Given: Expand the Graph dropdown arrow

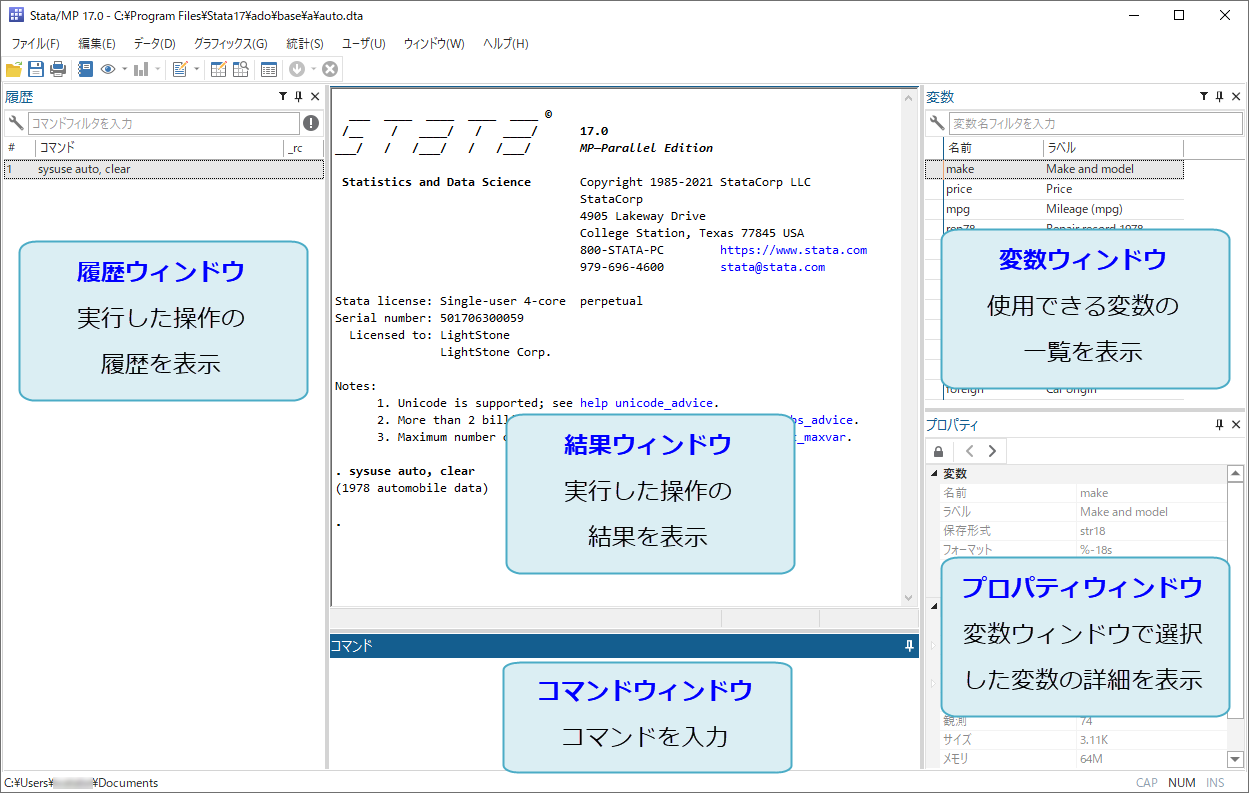Looking at the screenshot, I should (157, 69).
